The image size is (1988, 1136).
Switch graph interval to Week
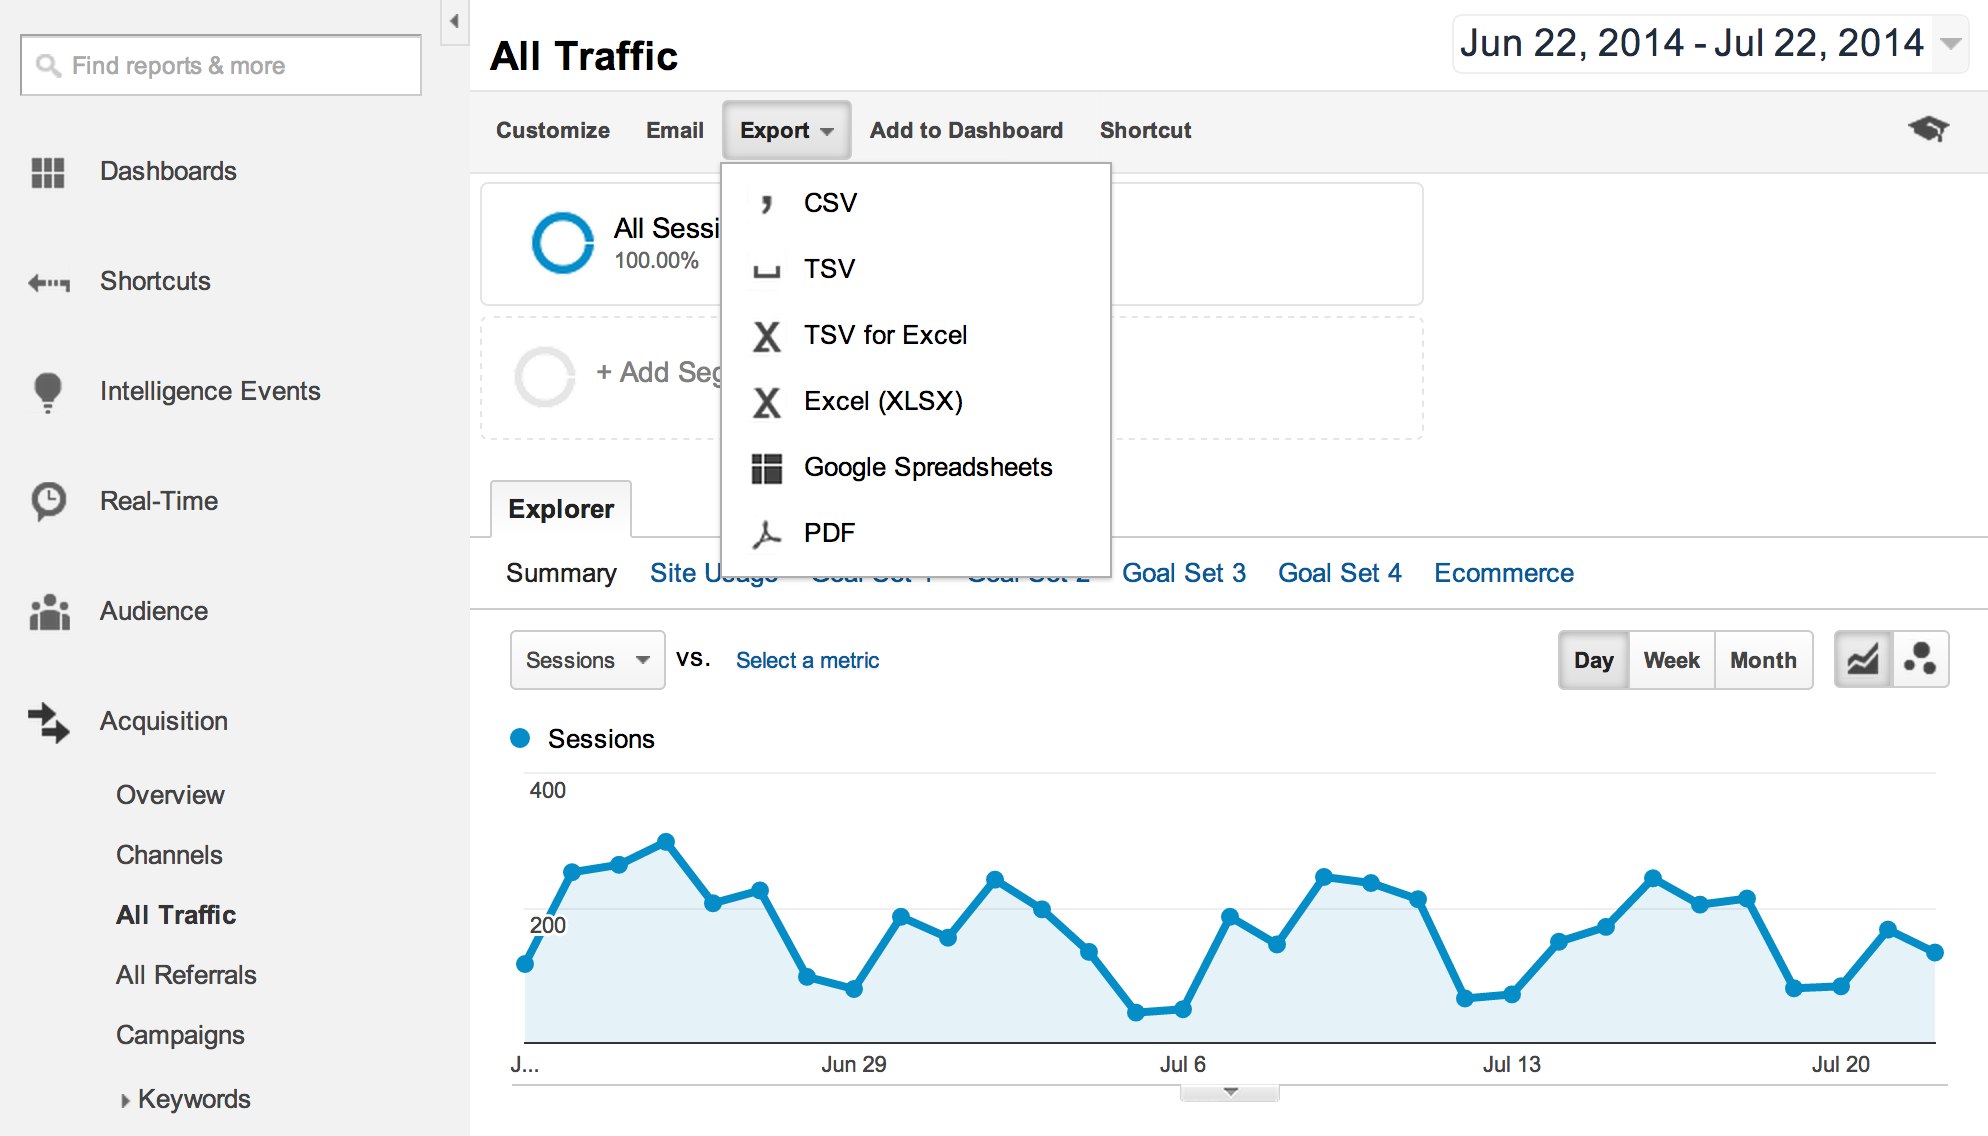(x=1671, y=660)
